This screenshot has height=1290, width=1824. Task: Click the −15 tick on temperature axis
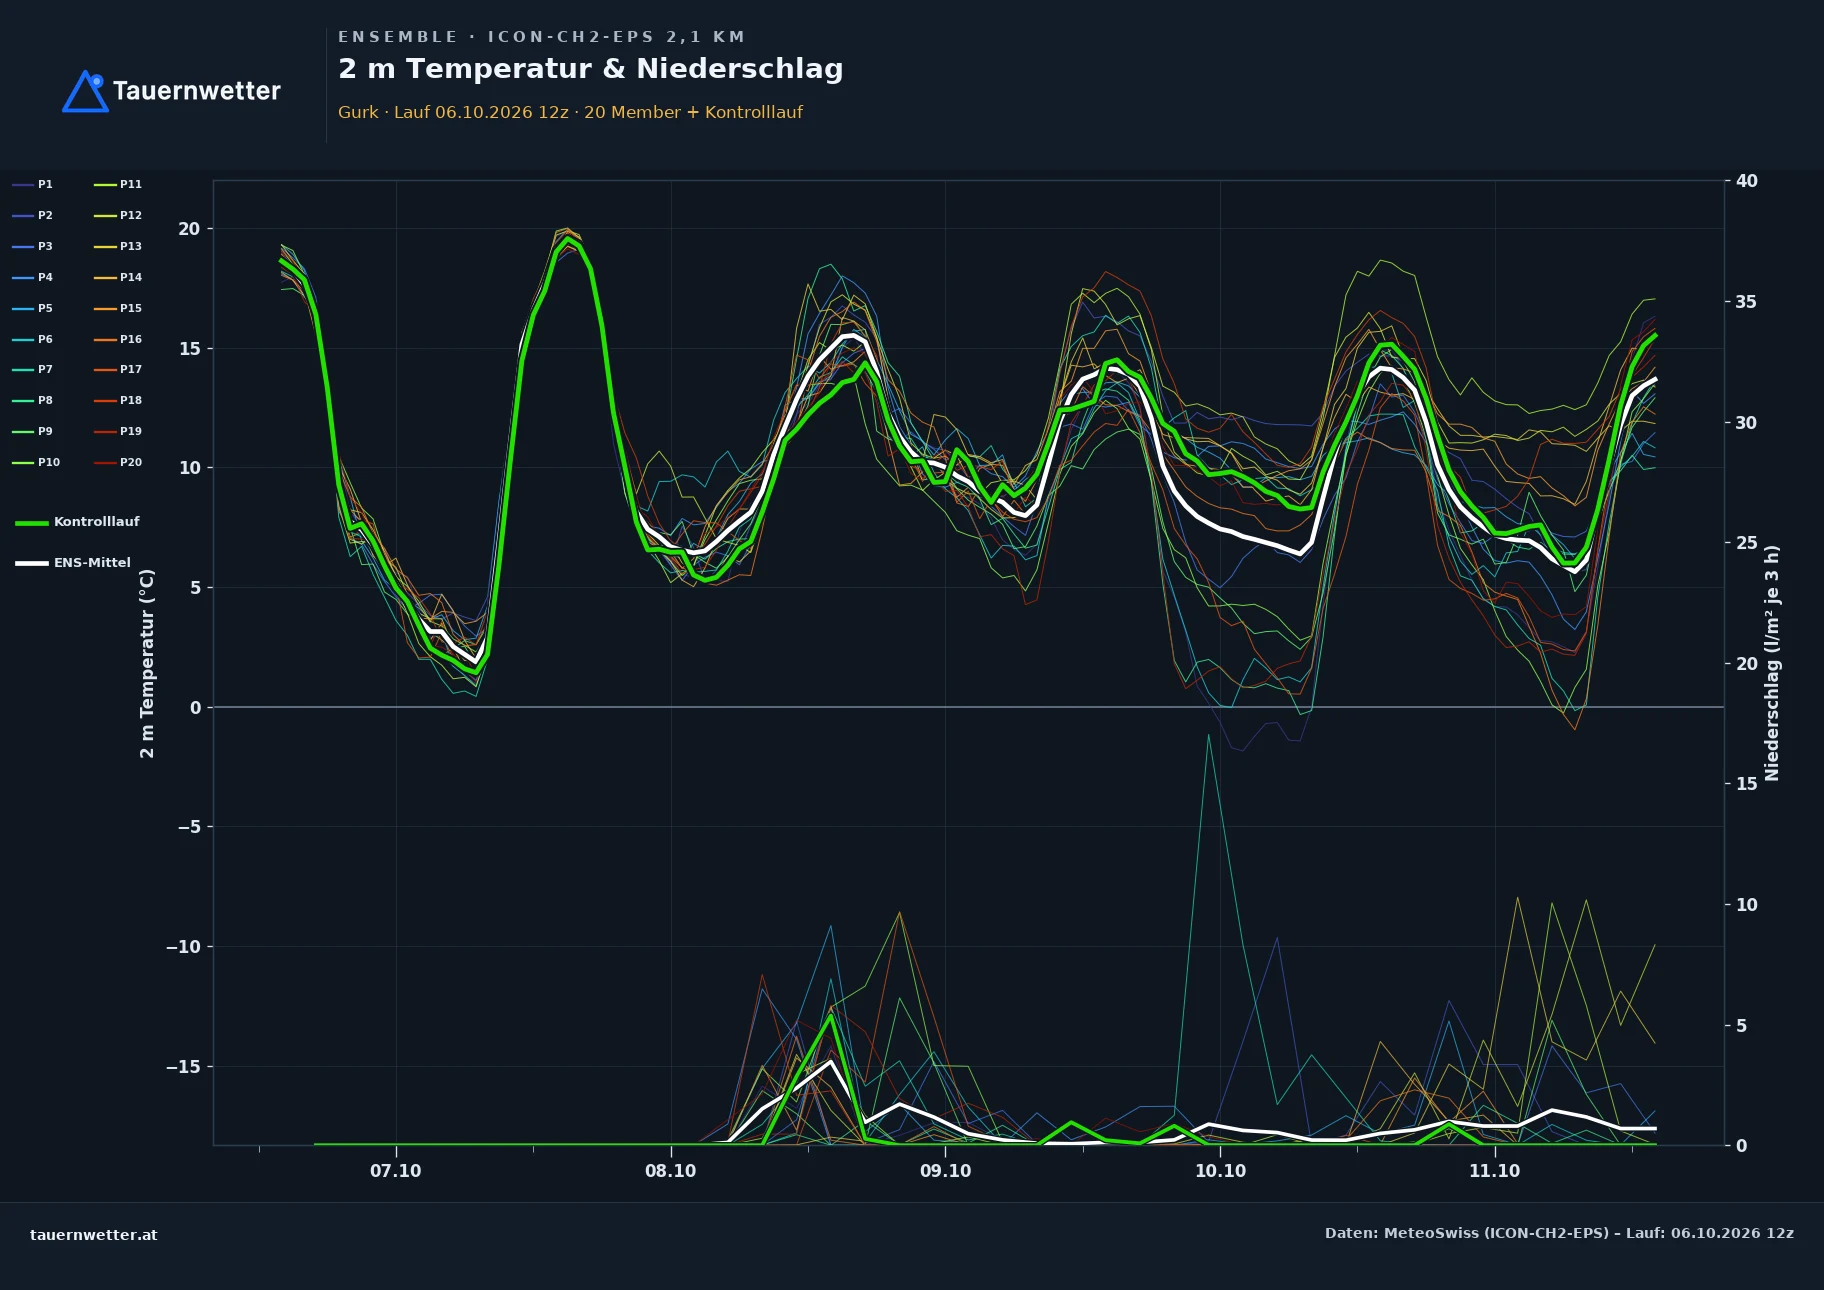click(x=183, y=1067)
